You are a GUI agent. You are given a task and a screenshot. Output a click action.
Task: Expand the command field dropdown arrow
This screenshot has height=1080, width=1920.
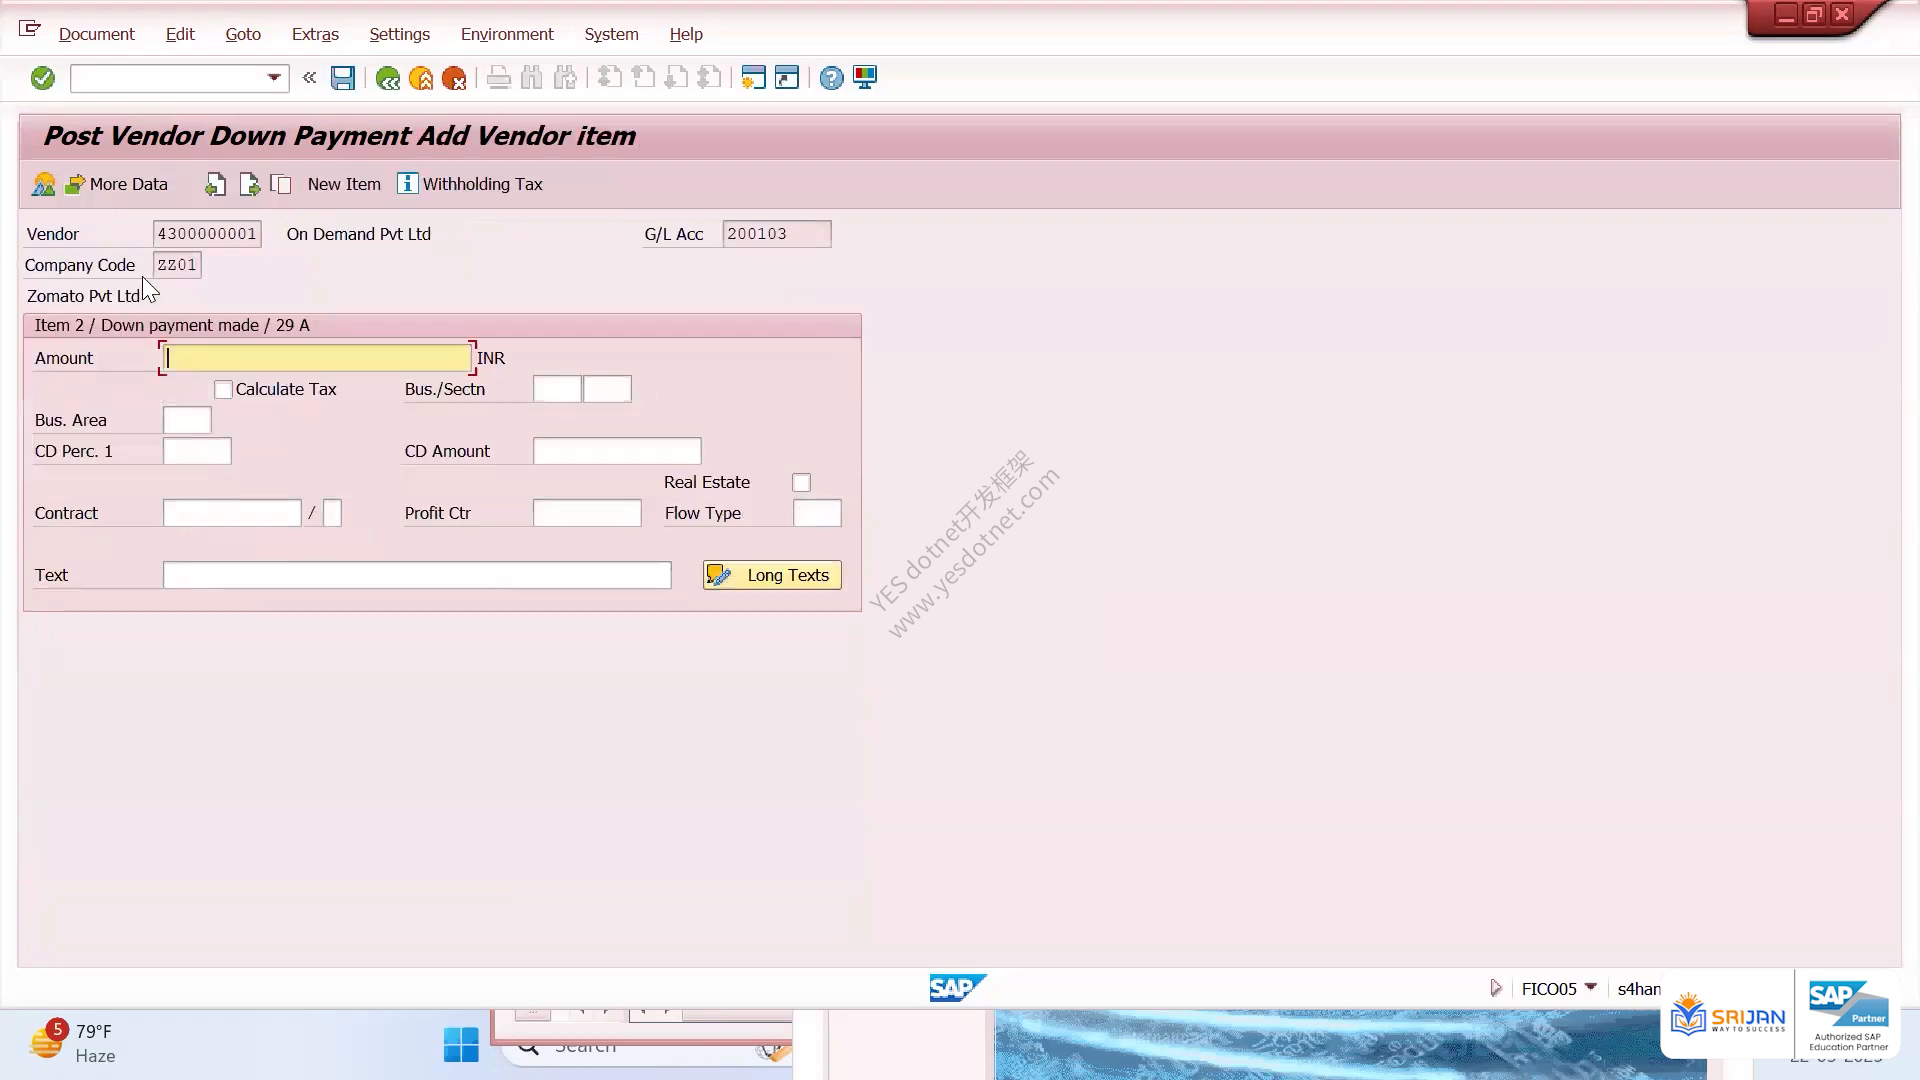pyautogui.click(x=274, y=78)
